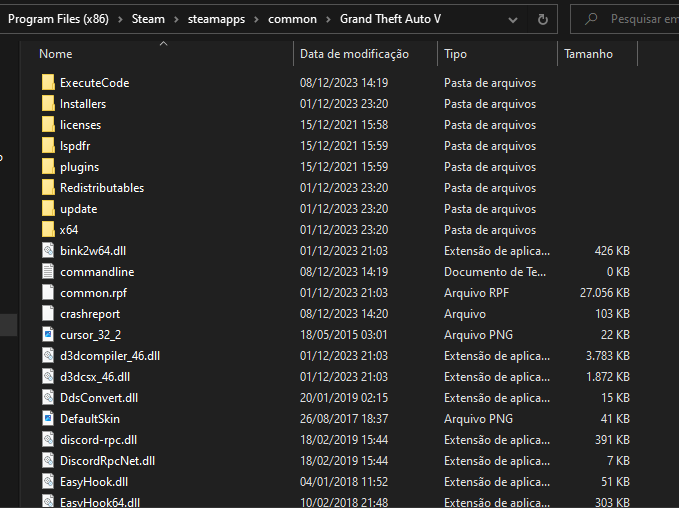Select the EasyHook.dll file name
Screen dimensions: 679x508
pyautogui.click(x=94, y=482)
